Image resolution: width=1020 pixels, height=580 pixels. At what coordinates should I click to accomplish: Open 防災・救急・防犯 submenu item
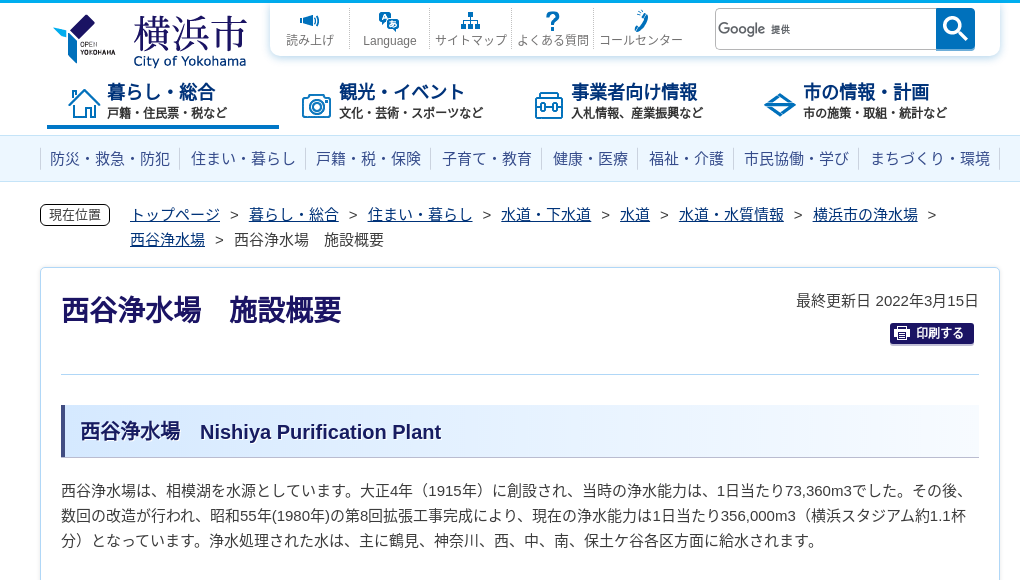point(110,158)
